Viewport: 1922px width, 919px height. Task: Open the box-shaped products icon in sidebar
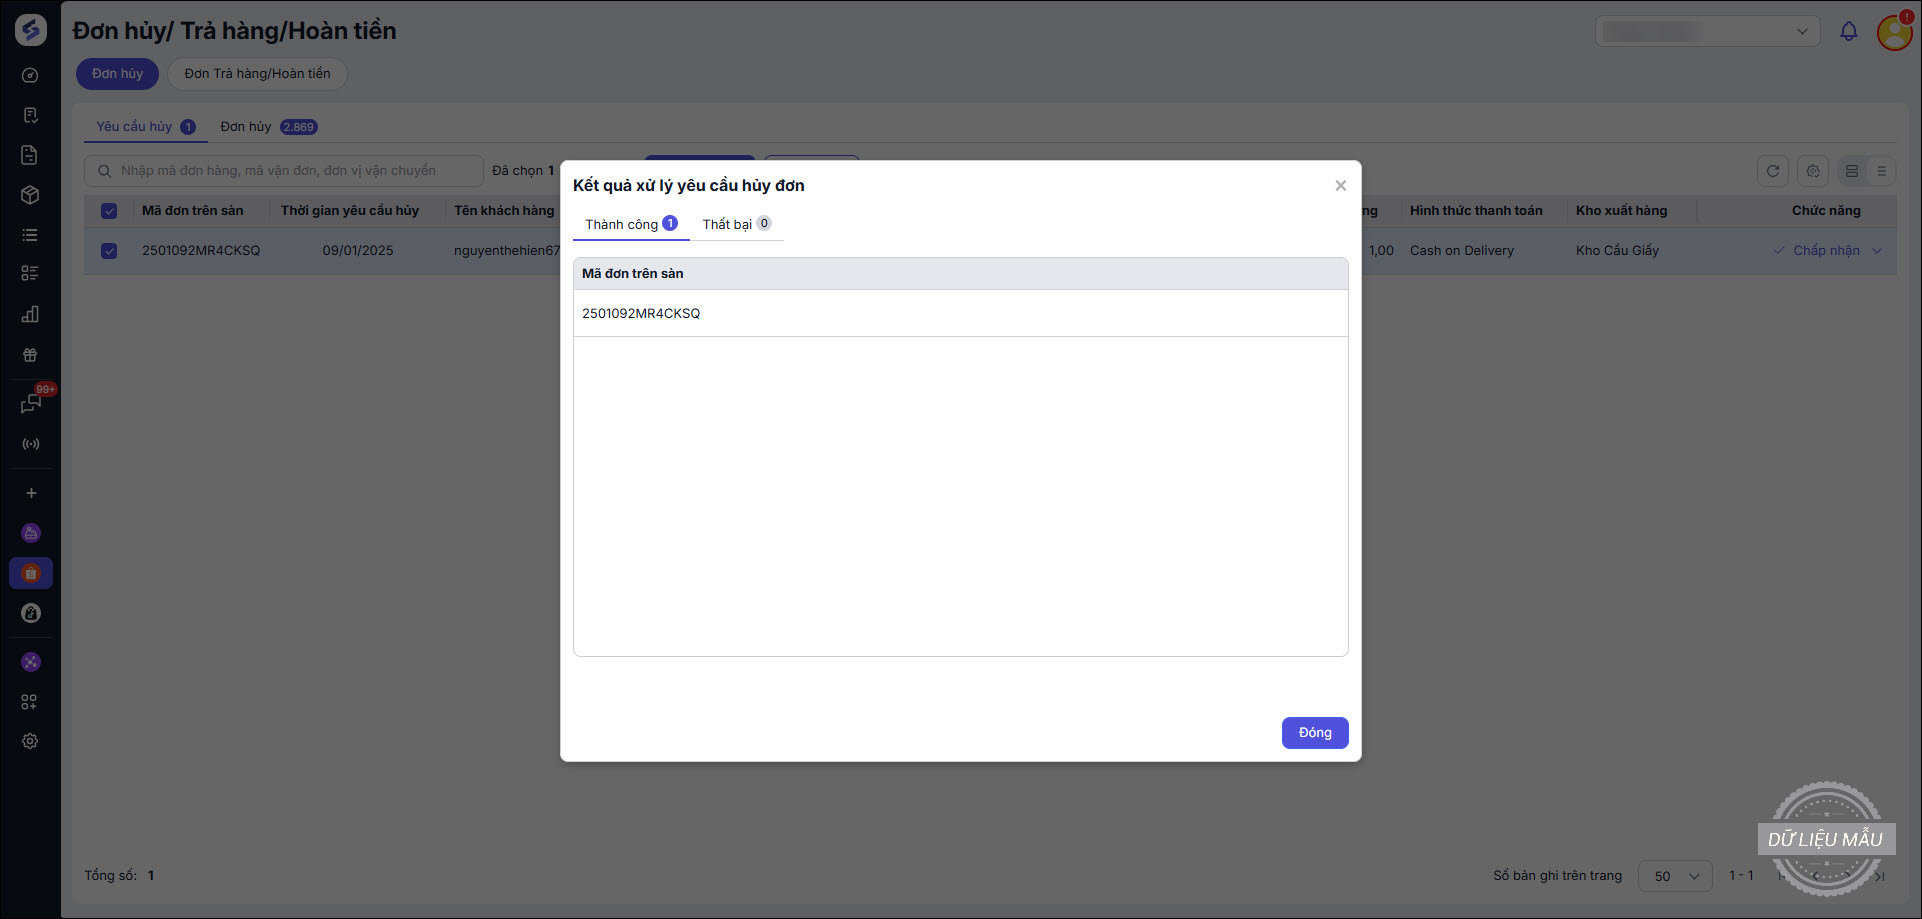click(30, 195)
